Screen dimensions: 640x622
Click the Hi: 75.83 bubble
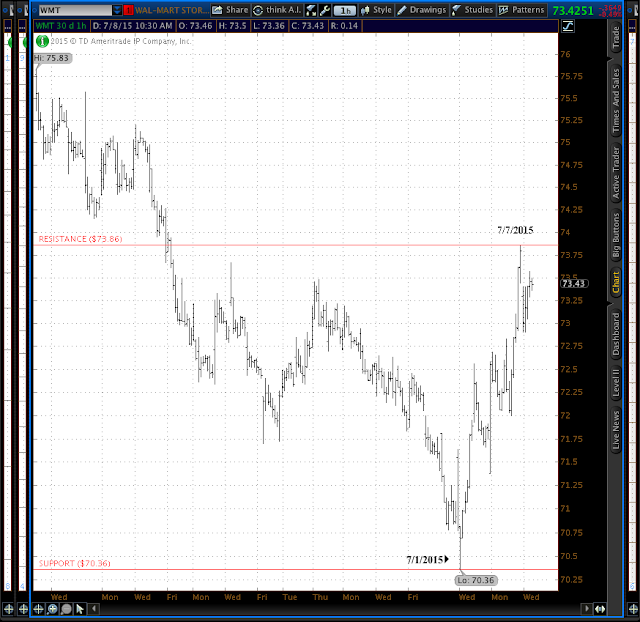tap(52, 58)
